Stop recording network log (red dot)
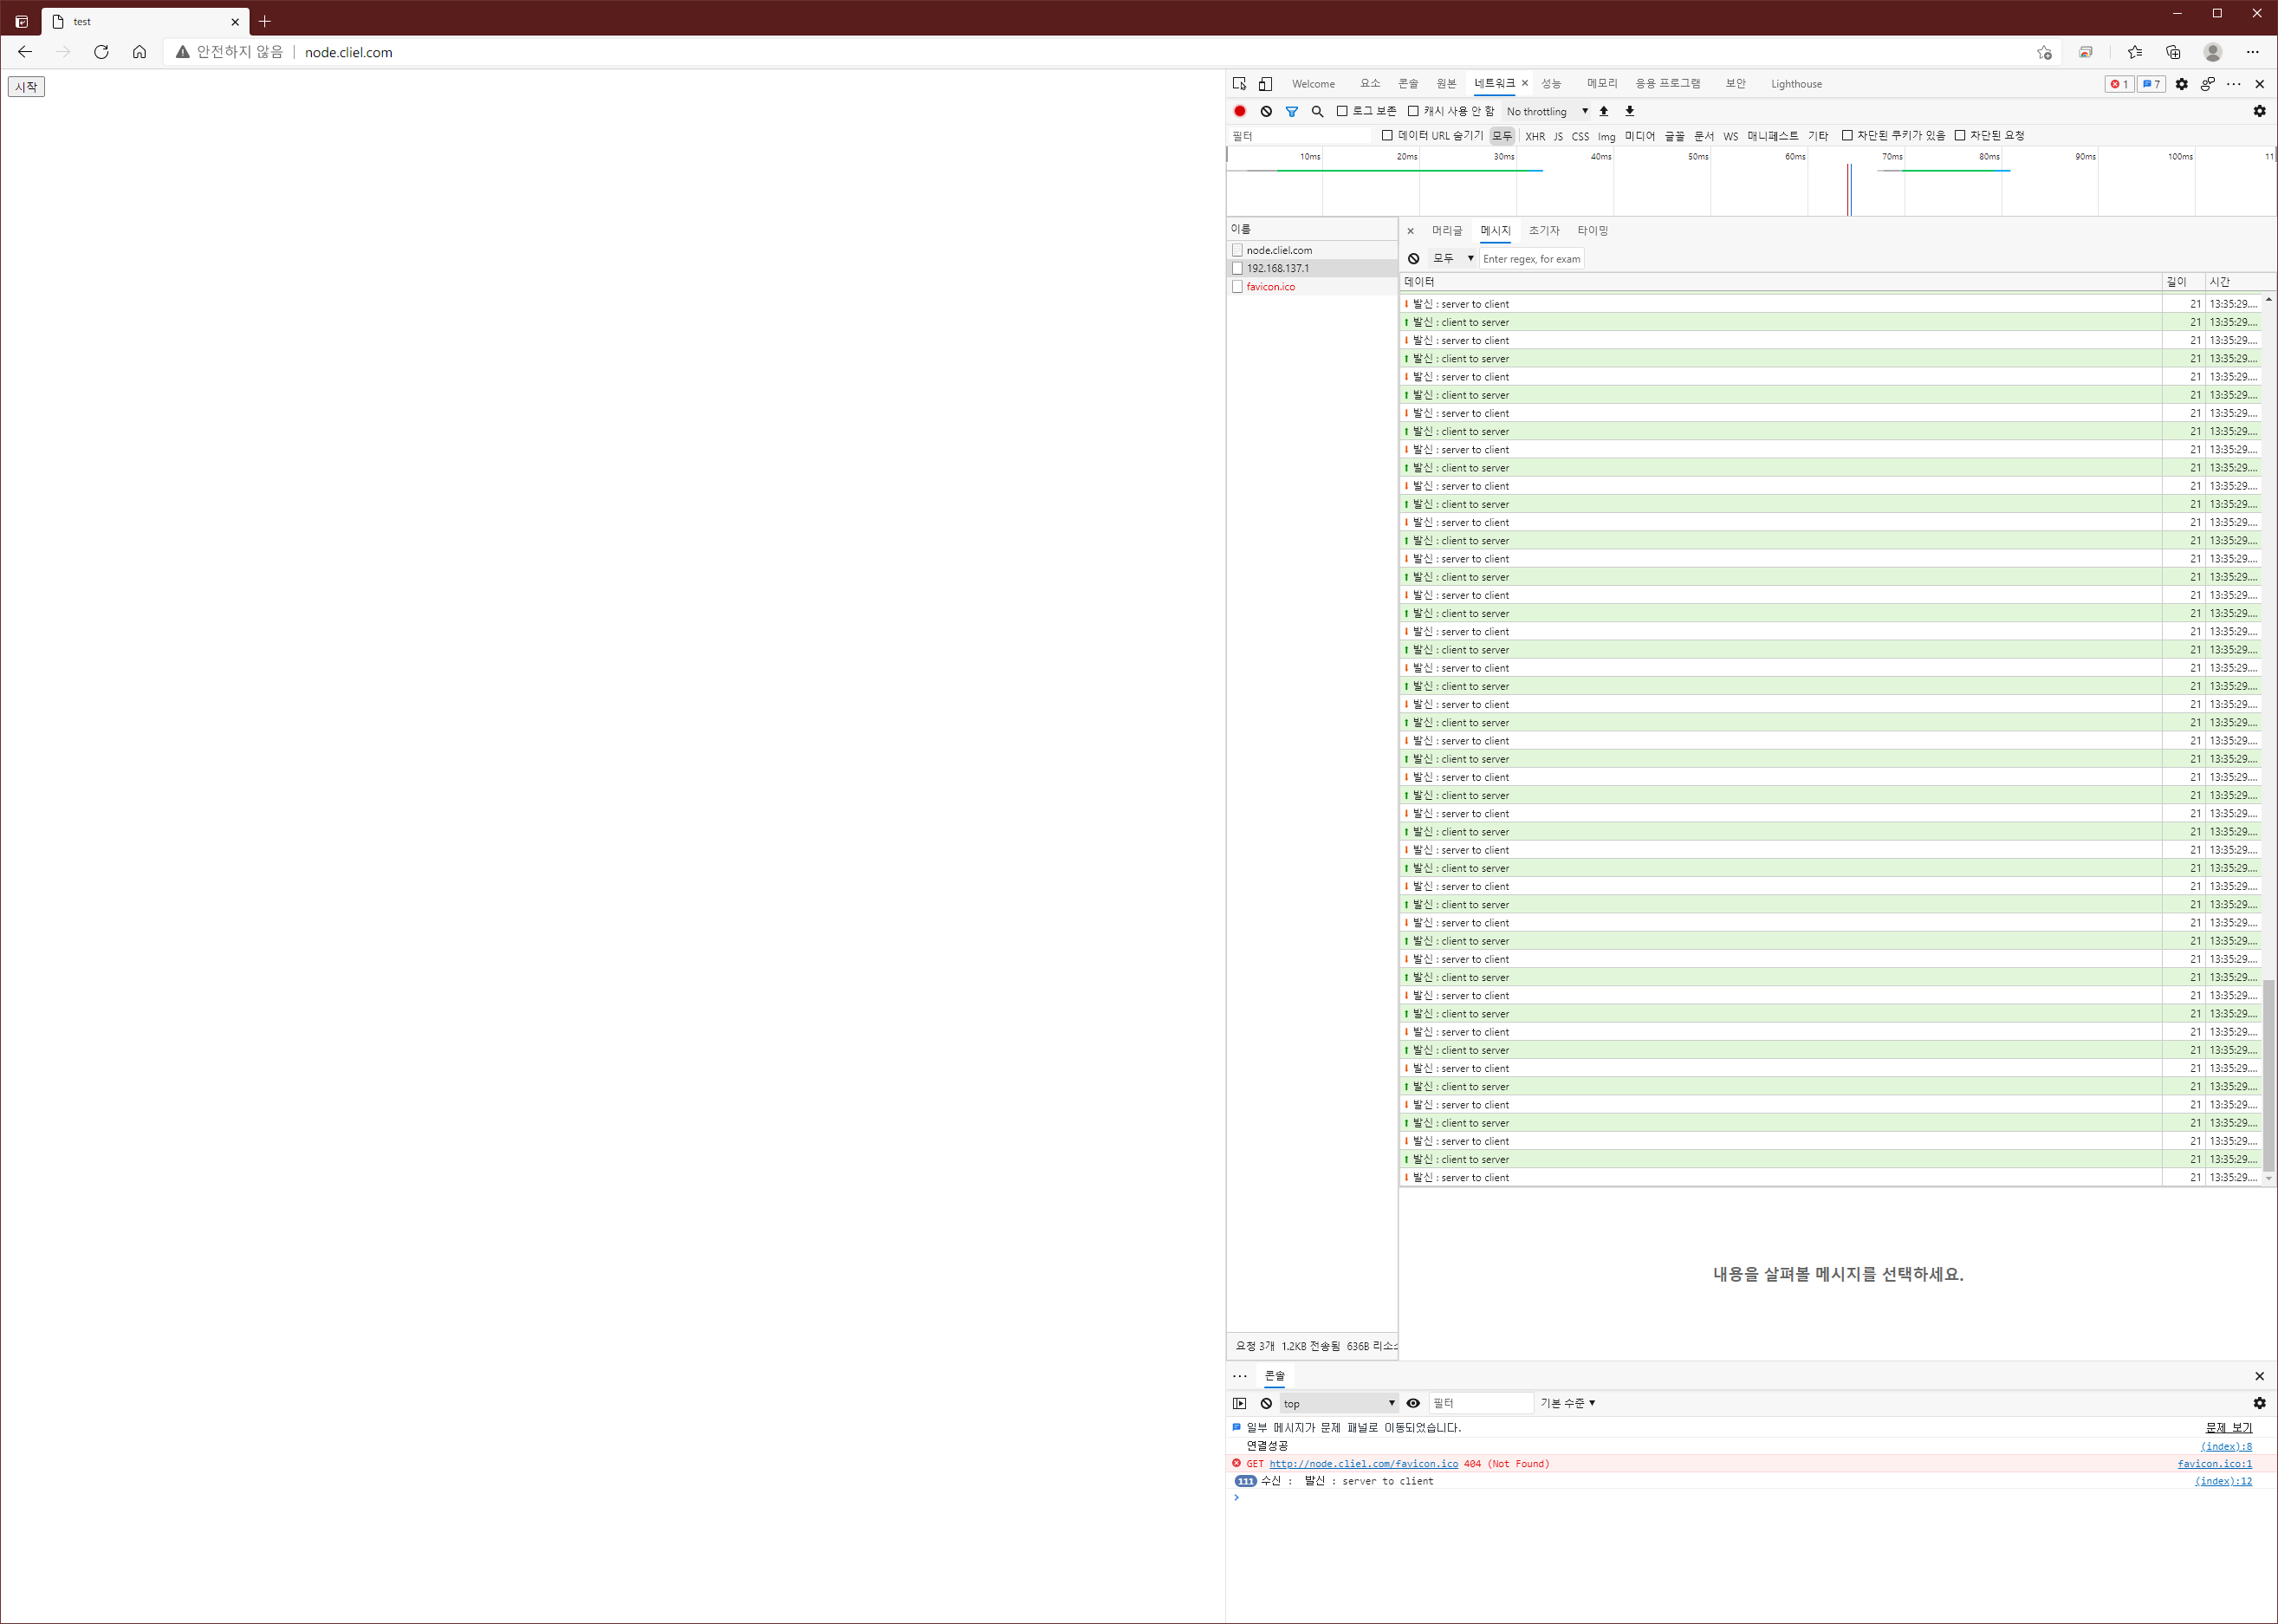Image resolution: width=2278 pixels, height=1624 pixels. click(1240, 111)
